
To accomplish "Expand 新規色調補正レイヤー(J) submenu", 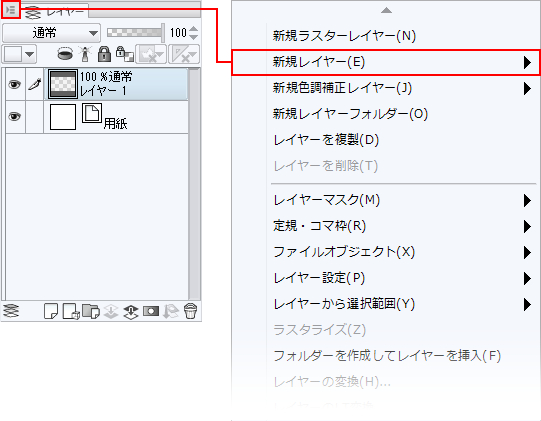I will click(x=527, y=88).
